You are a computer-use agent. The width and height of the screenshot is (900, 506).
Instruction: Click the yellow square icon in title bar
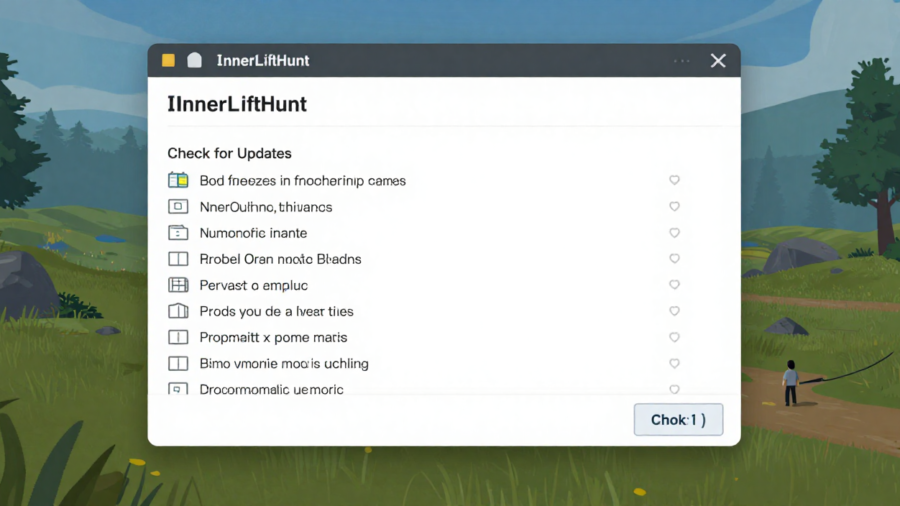point(168,60)
